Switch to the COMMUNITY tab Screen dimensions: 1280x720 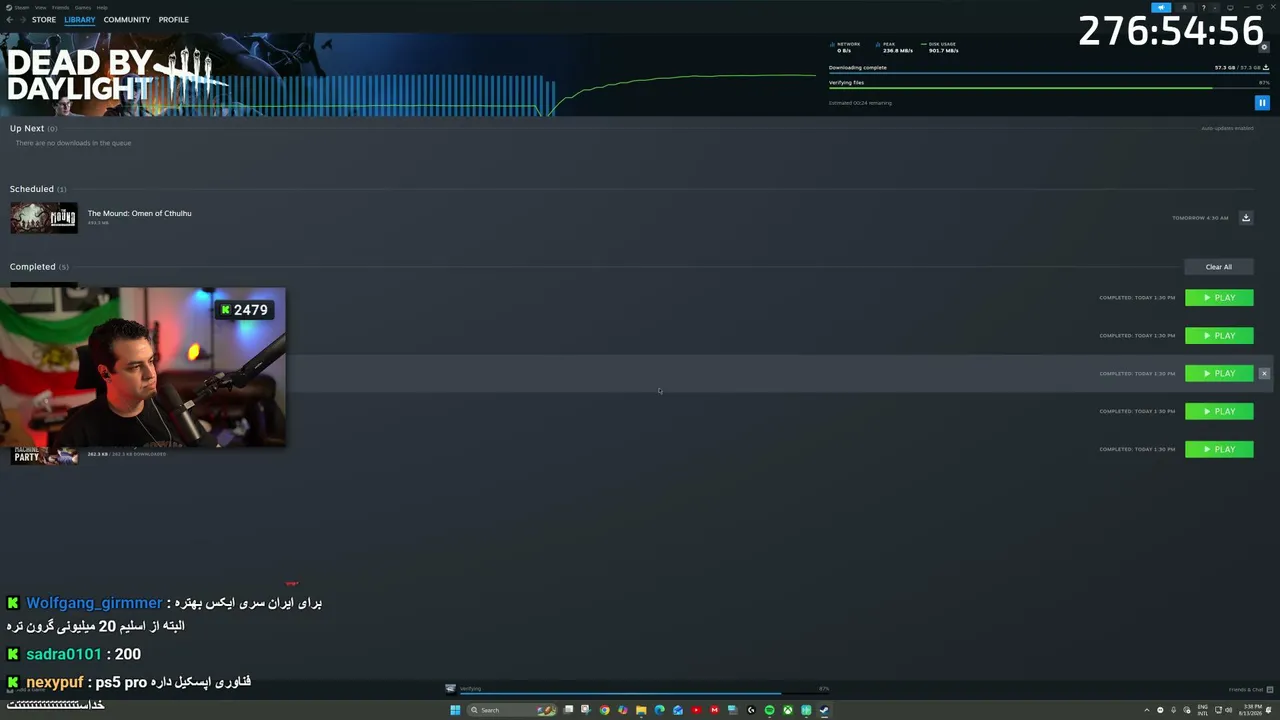click(127, 20)
